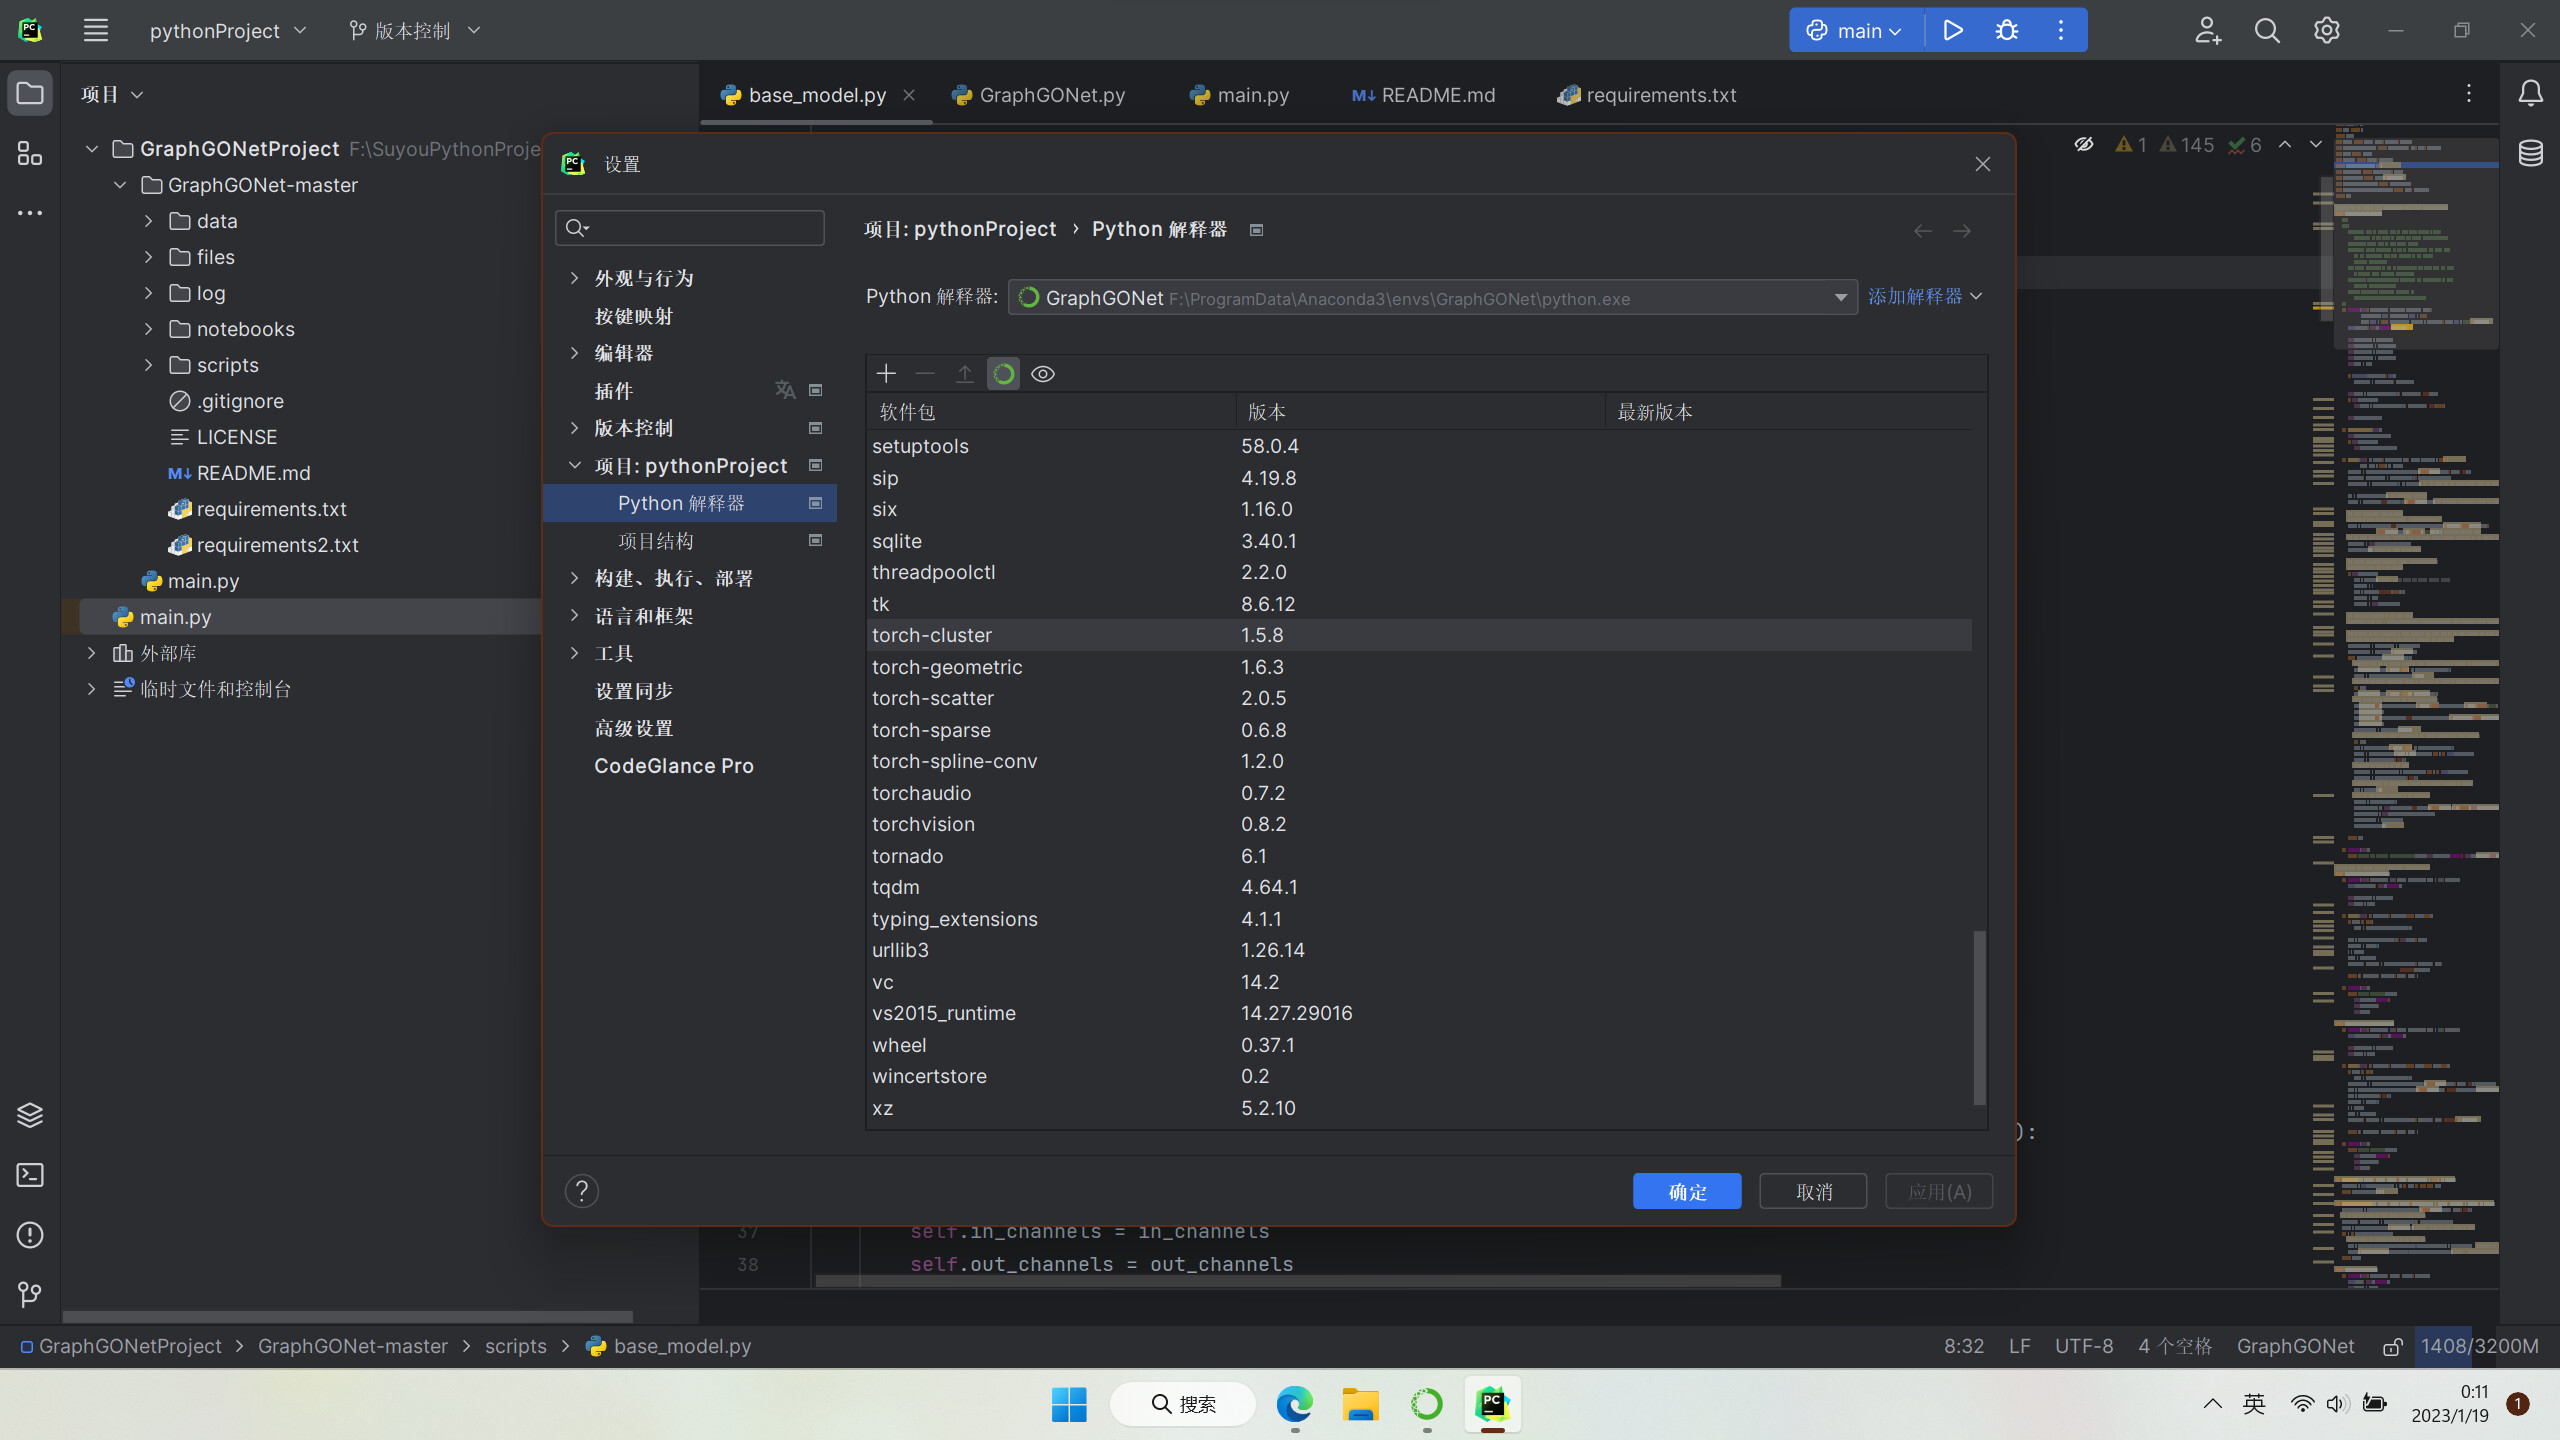Screen dimensions: 2560x1440
Task: Confirm settings with the 确定 button
Action: pos(1686,1191)
